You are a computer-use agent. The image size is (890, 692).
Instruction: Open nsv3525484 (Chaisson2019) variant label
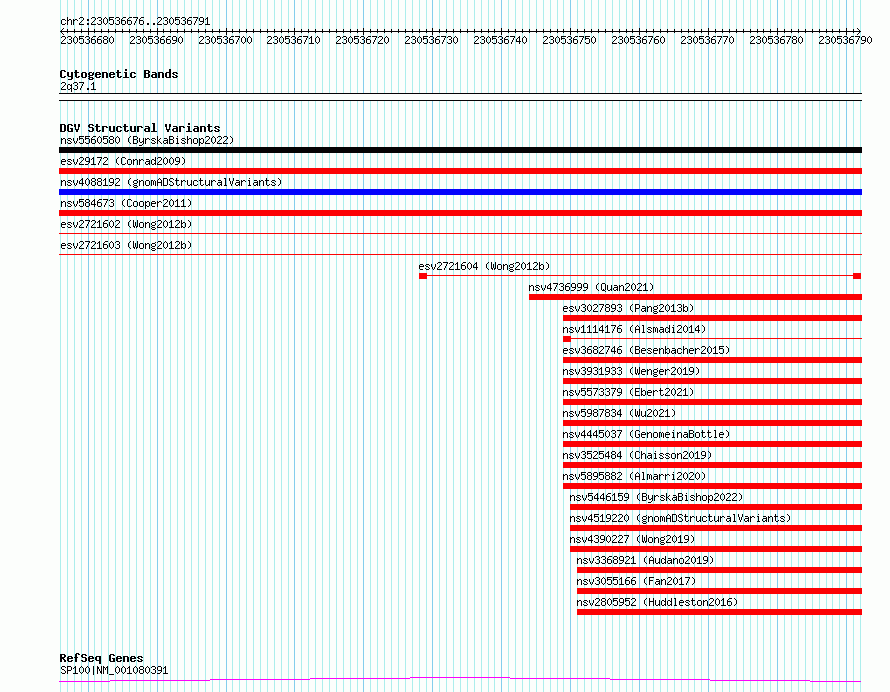637,455
